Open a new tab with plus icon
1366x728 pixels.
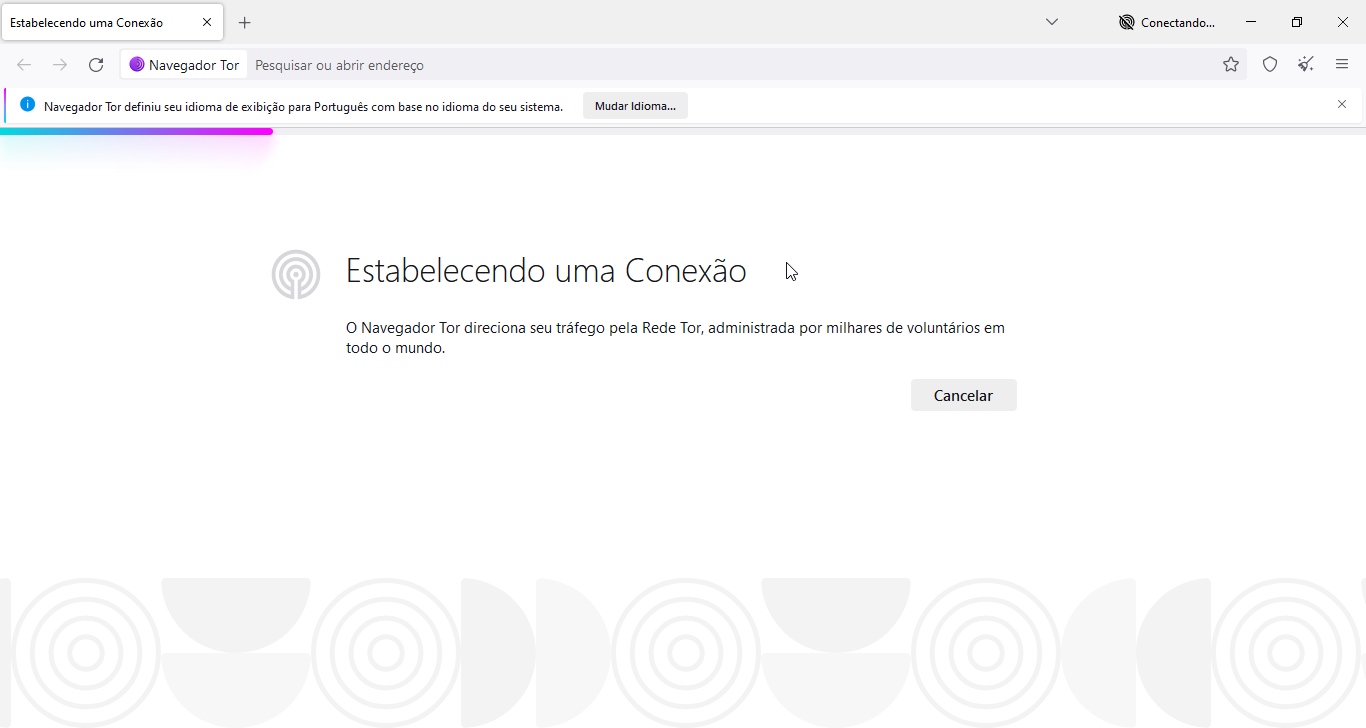point(245,22)
